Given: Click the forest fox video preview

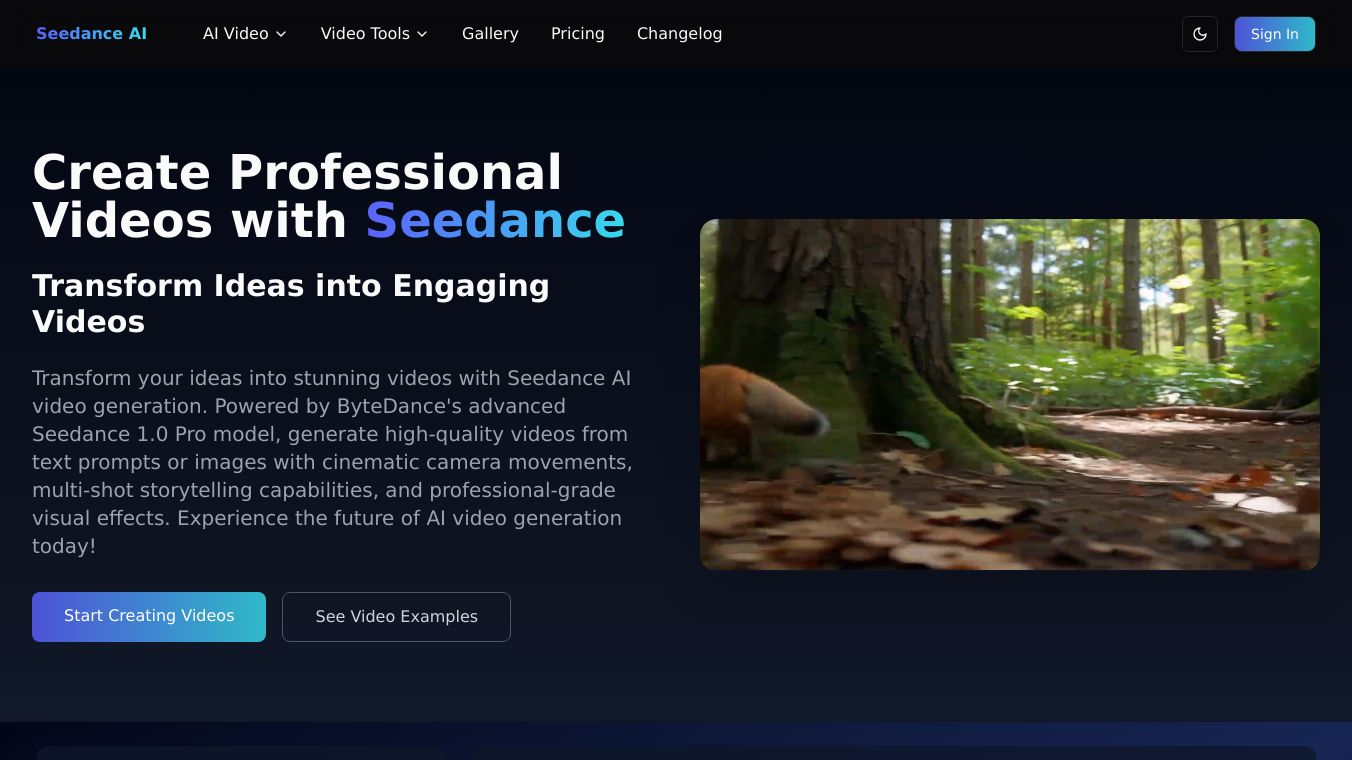Looking at the screenshot, I should pos(1010,395).
